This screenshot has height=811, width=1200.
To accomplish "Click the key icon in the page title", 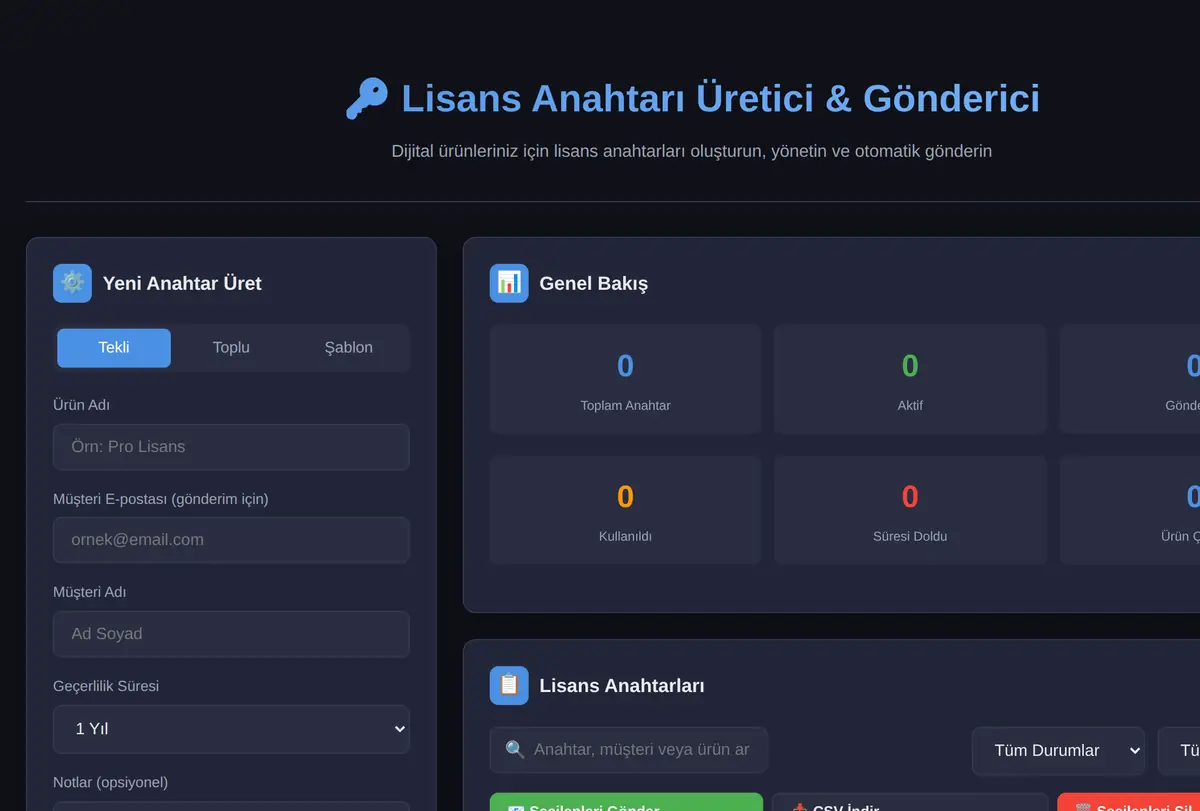I will 366,99.
